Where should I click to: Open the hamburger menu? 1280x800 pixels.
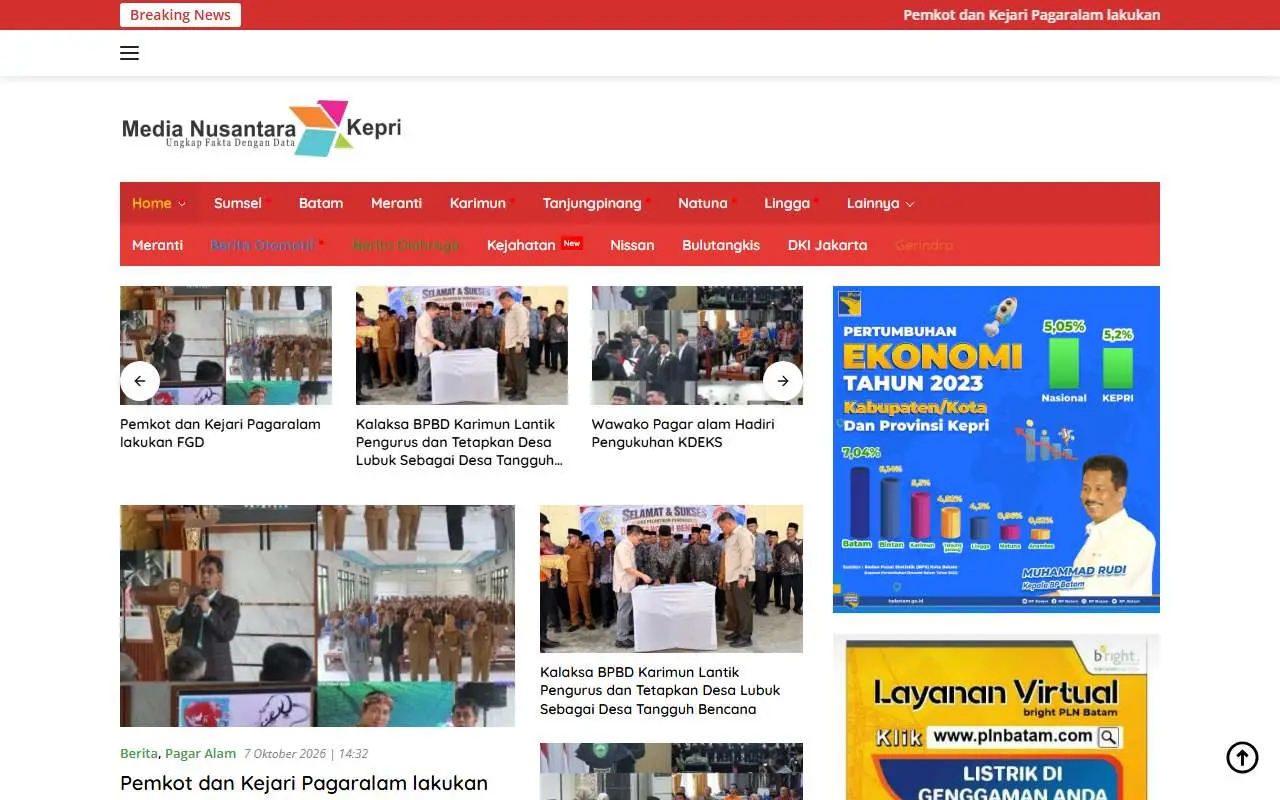pos(129,53)
